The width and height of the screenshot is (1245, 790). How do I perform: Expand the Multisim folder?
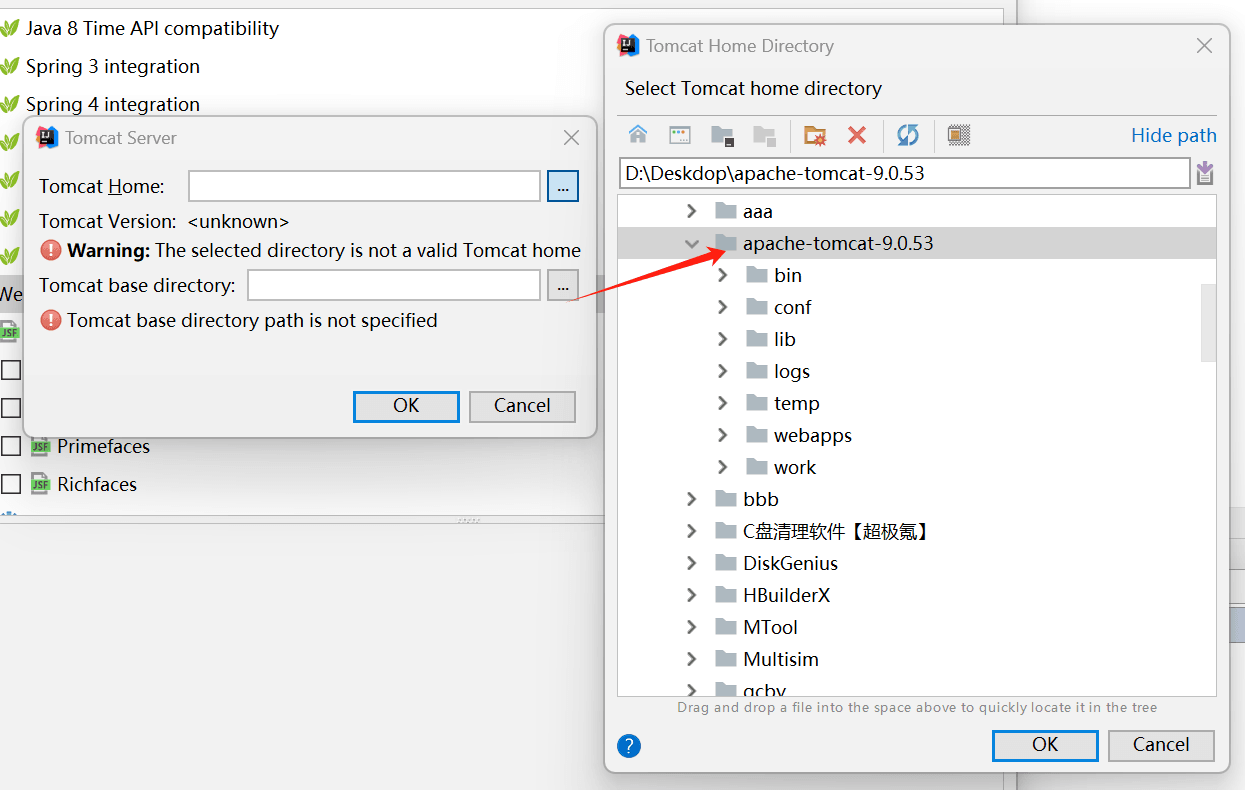(x=691, y=659)
